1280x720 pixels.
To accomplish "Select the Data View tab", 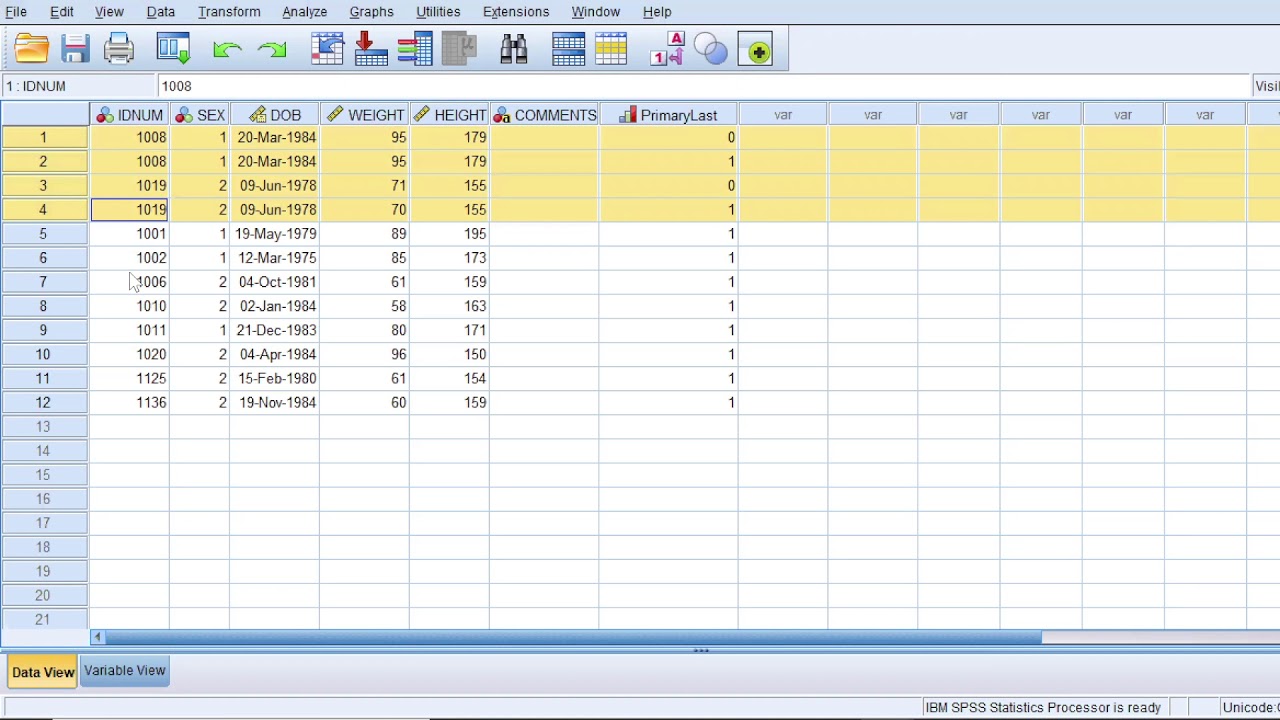I will click(43, 672).
